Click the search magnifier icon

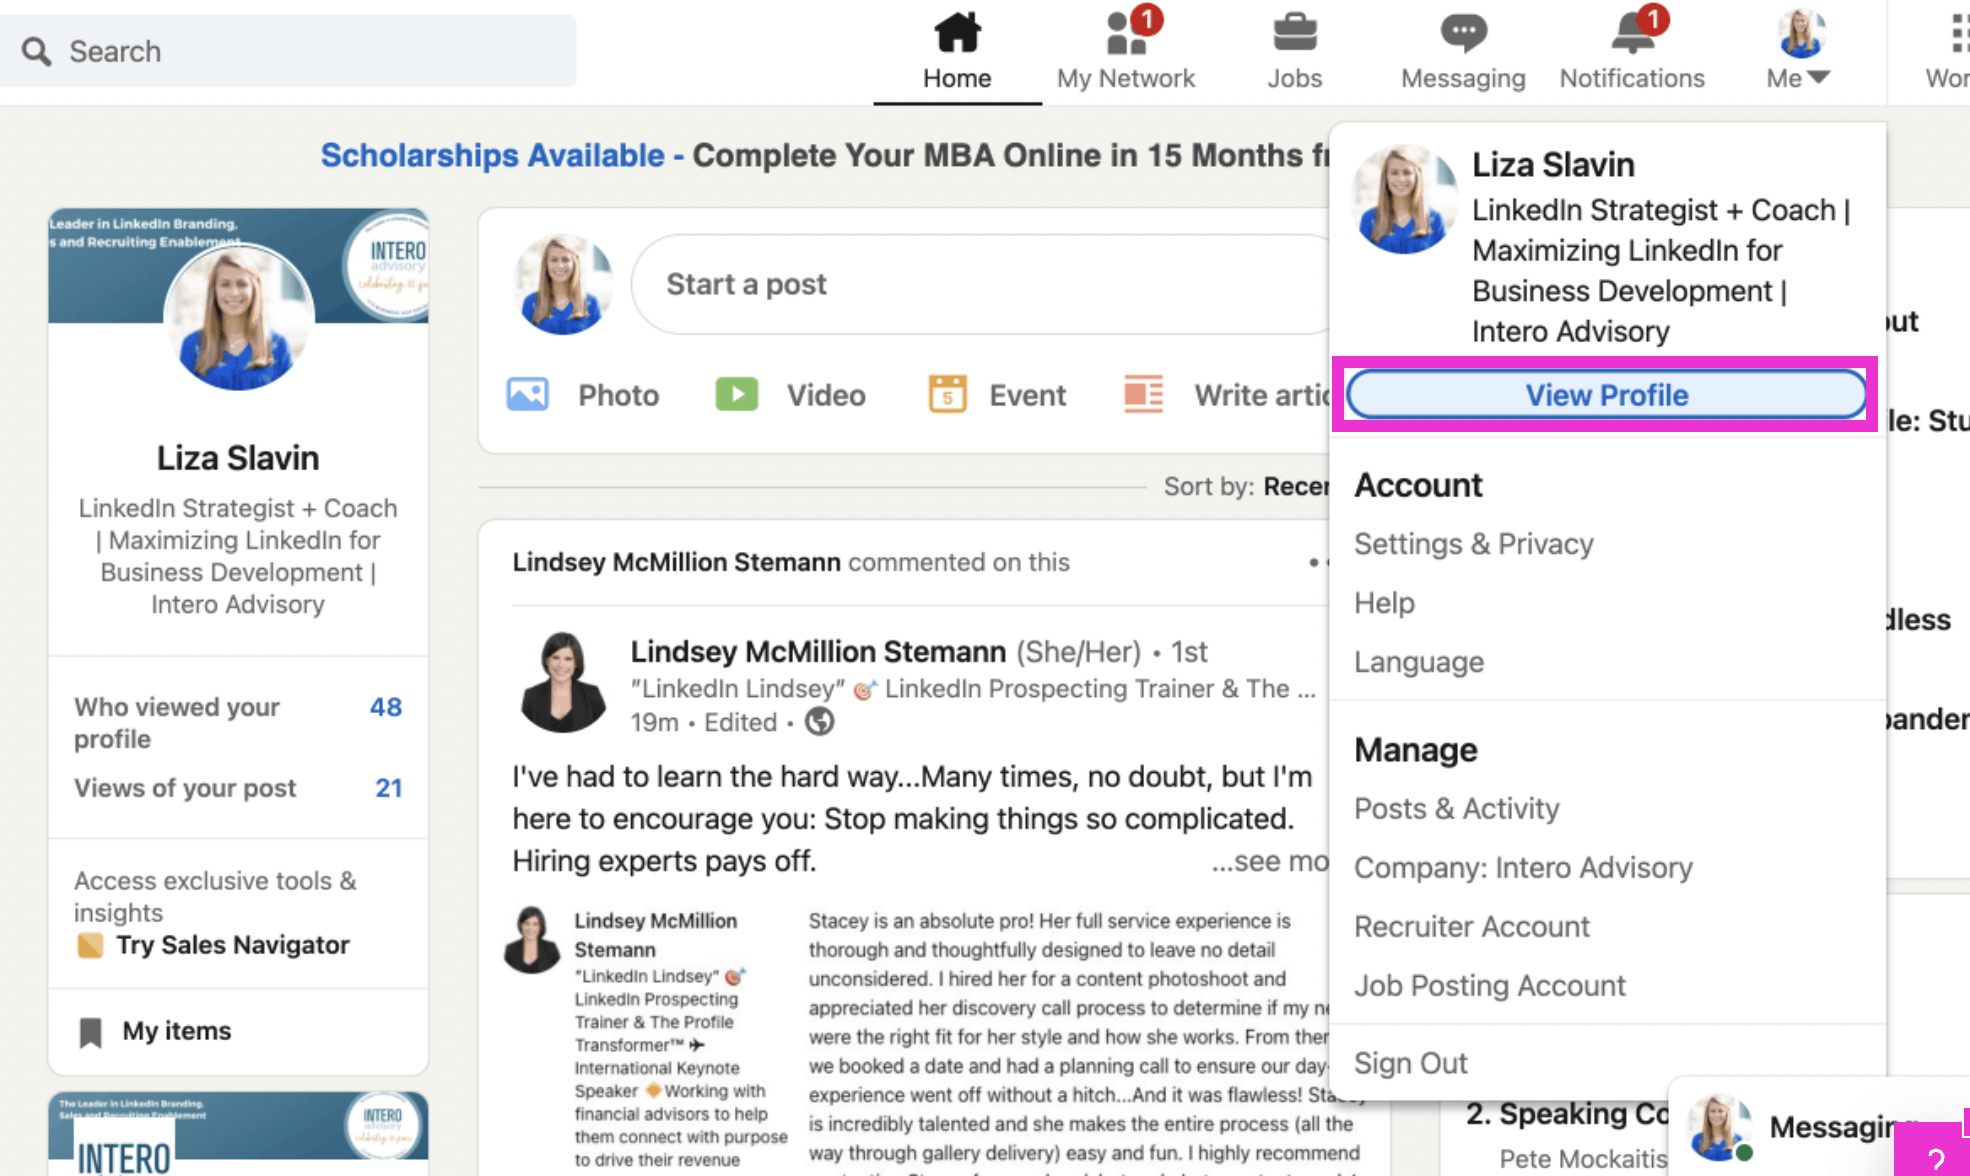pyautogui.click(x=36, y=50)
